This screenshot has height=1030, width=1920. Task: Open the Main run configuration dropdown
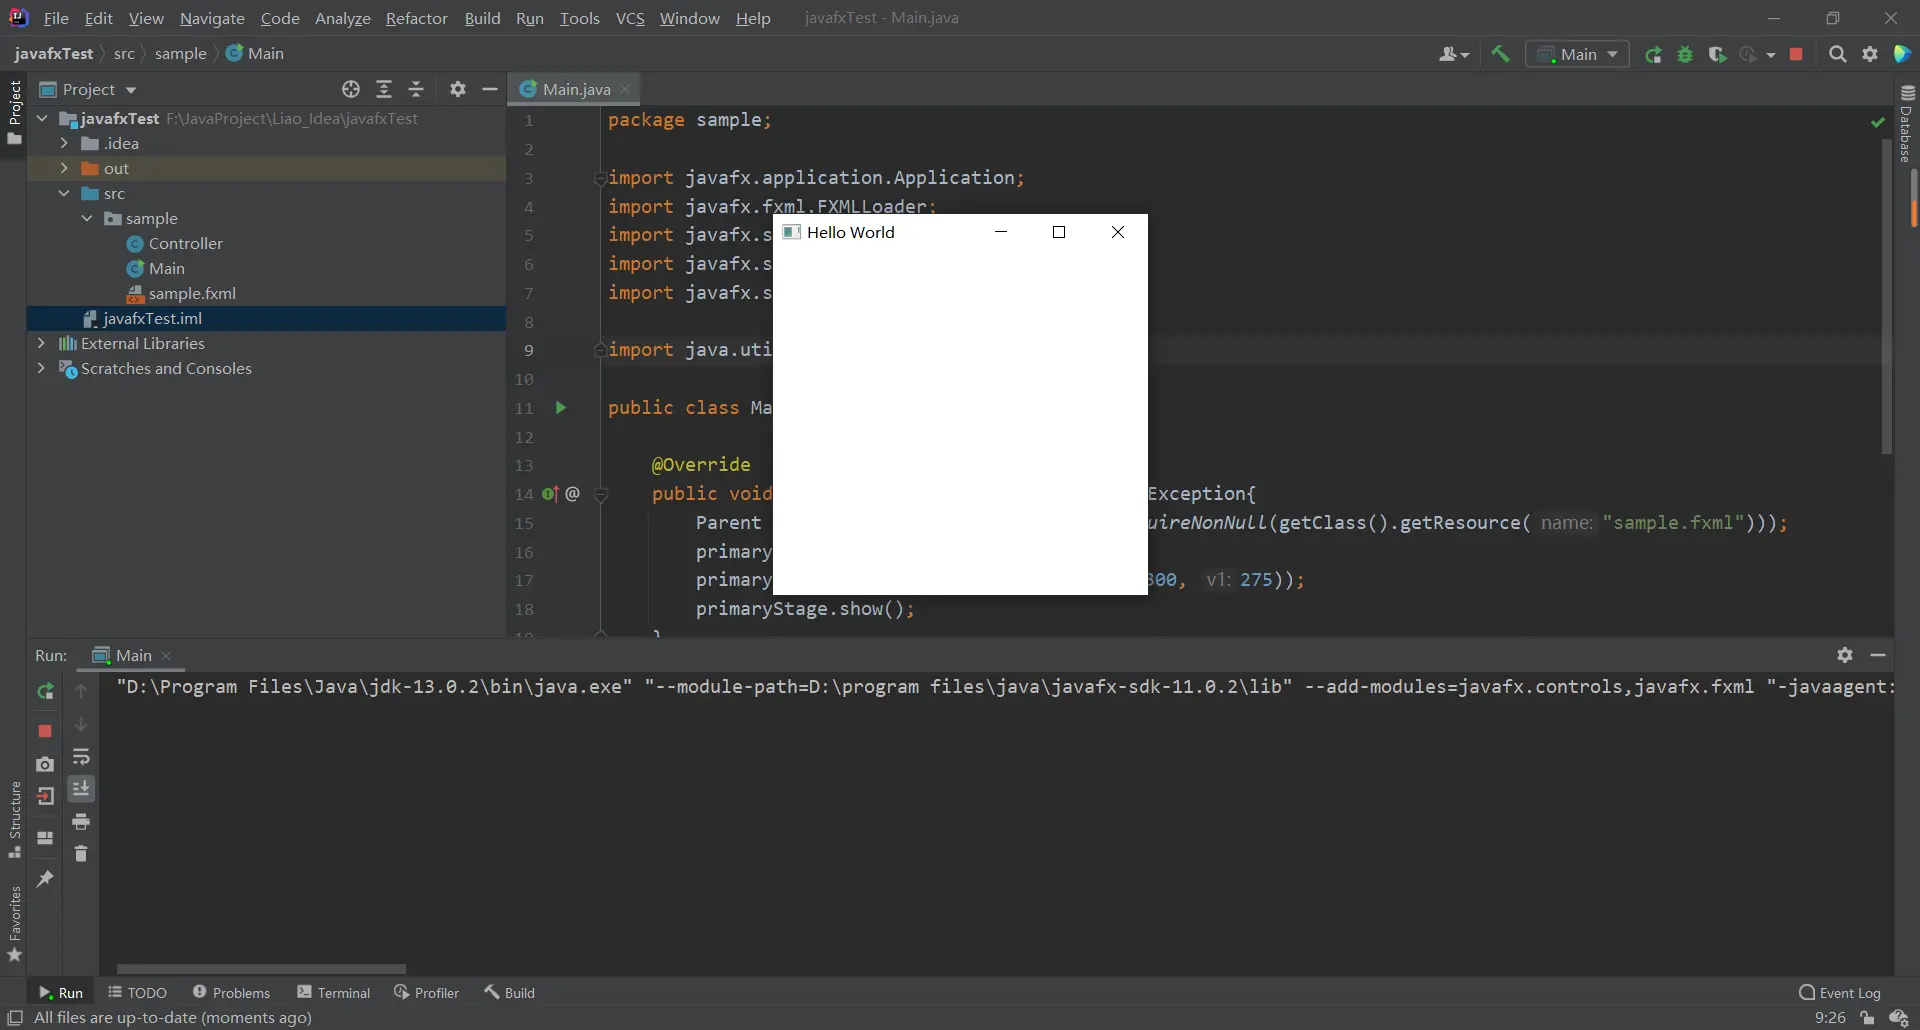1577,55
